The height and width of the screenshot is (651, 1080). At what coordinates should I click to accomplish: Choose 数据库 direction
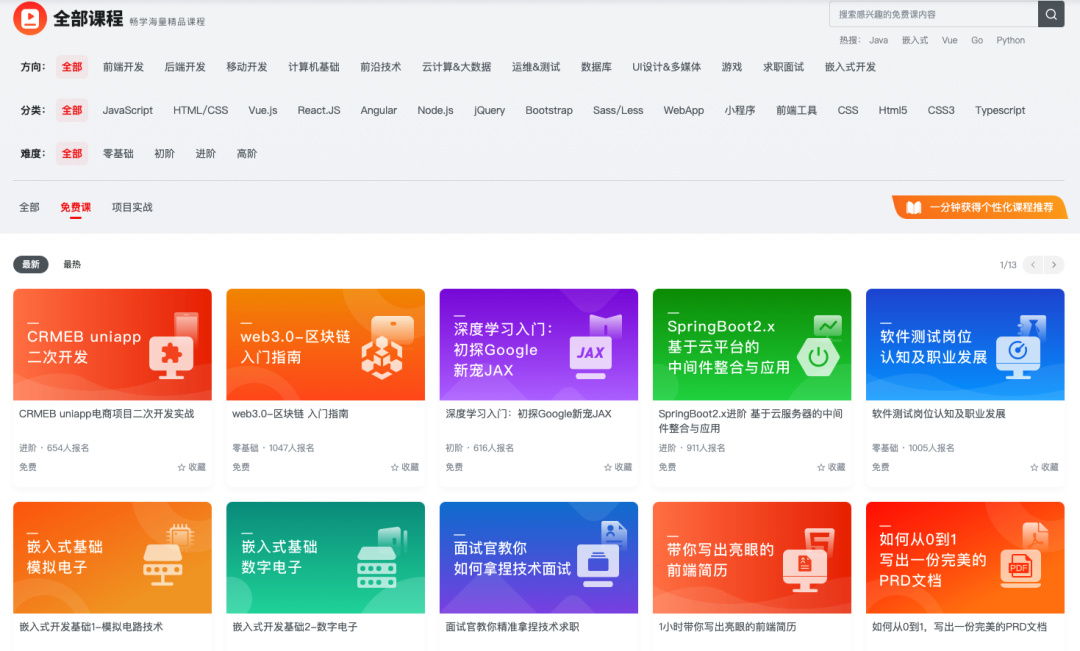[596, 67]
